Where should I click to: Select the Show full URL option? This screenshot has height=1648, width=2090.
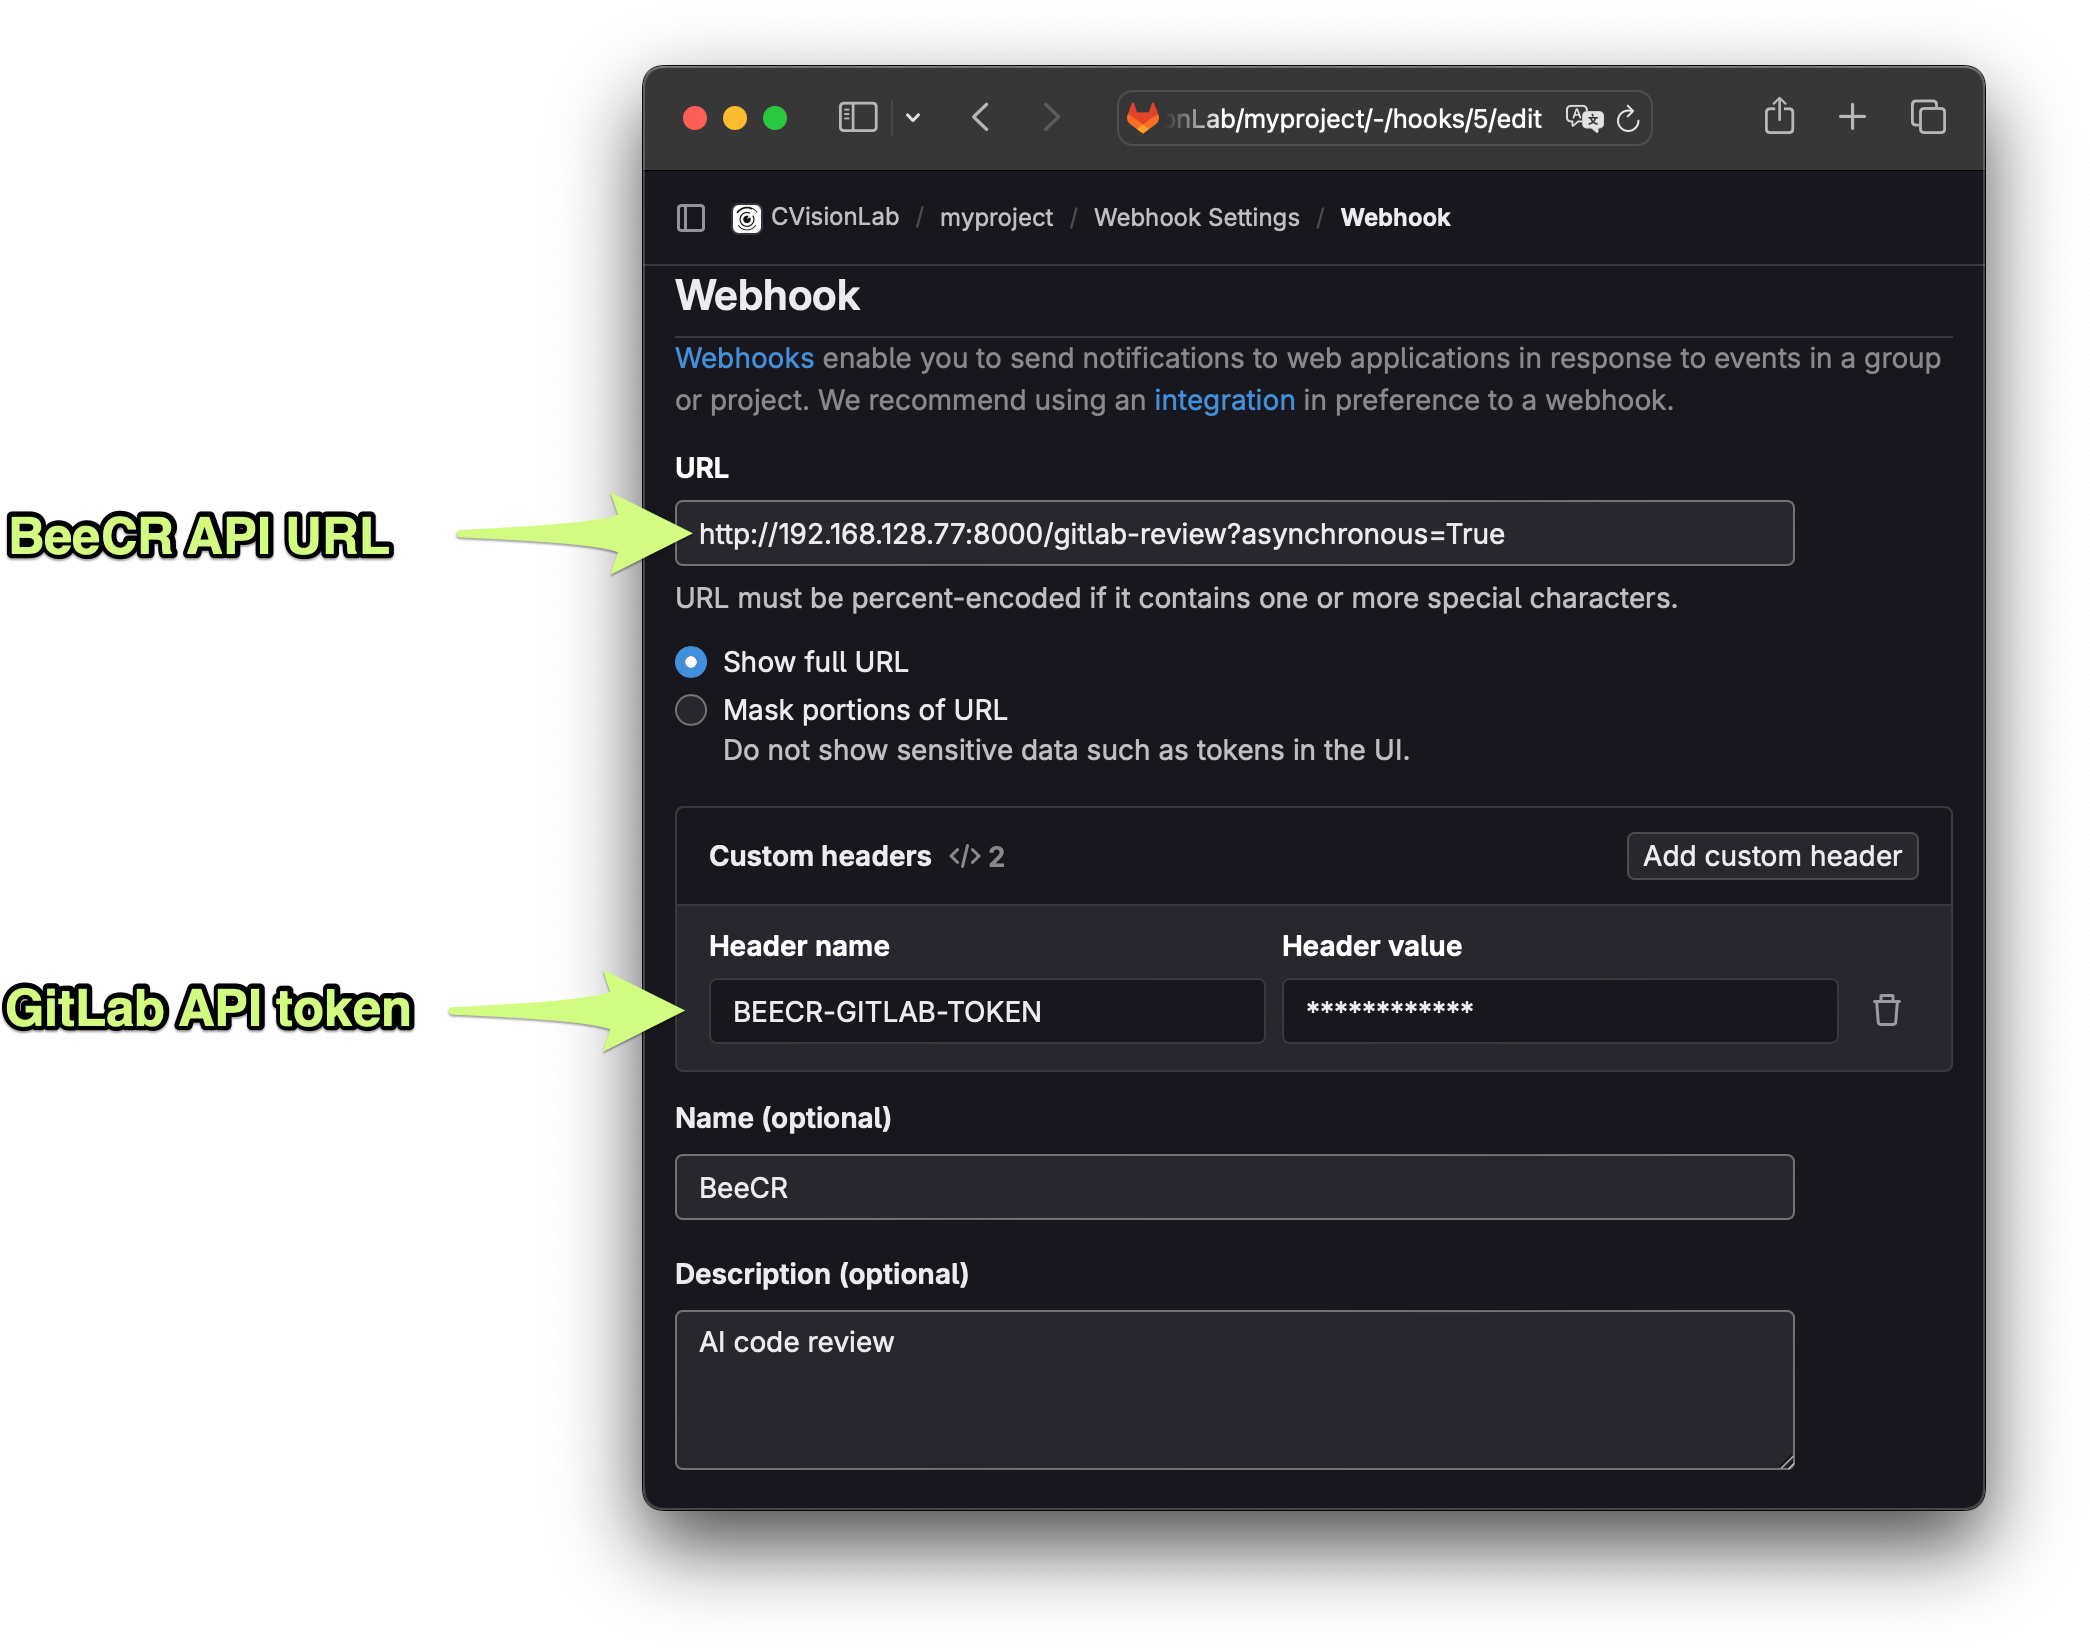691,661
